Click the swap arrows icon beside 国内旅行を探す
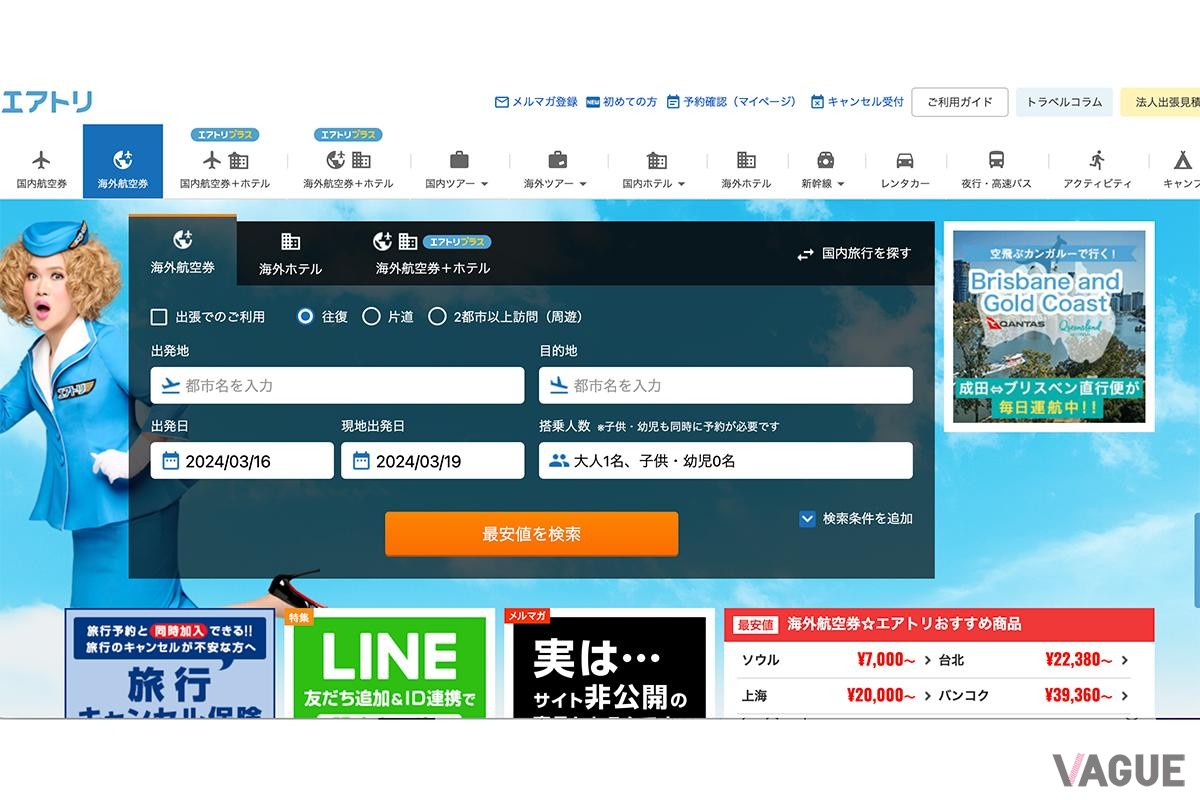This screenshot has height=800, width=1200. pyautogui.click(x=804, y=253)
